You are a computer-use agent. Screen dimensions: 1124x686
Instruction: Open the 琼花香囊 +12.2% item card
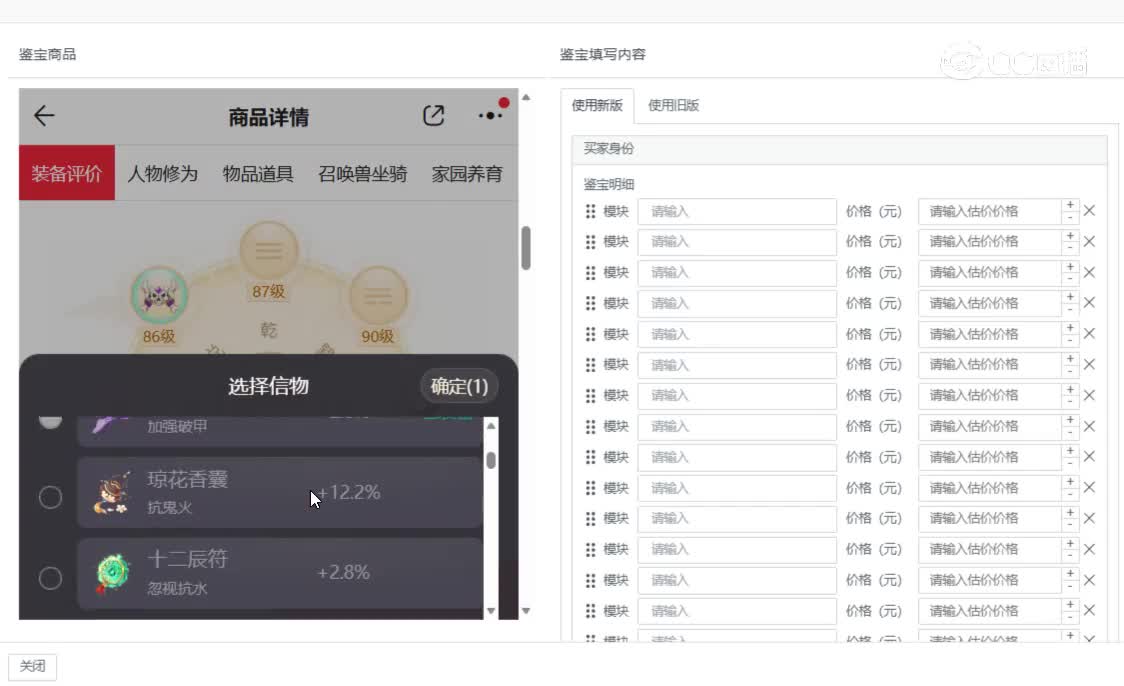coord(280,493)
